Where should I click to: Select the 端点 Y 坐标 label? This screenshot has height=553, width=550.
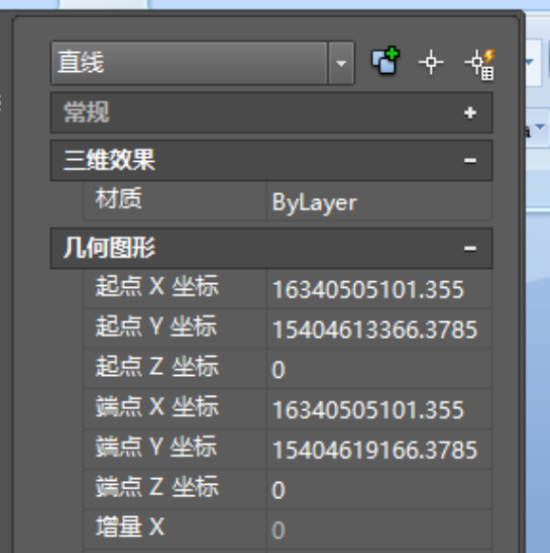tap(156, 446)
